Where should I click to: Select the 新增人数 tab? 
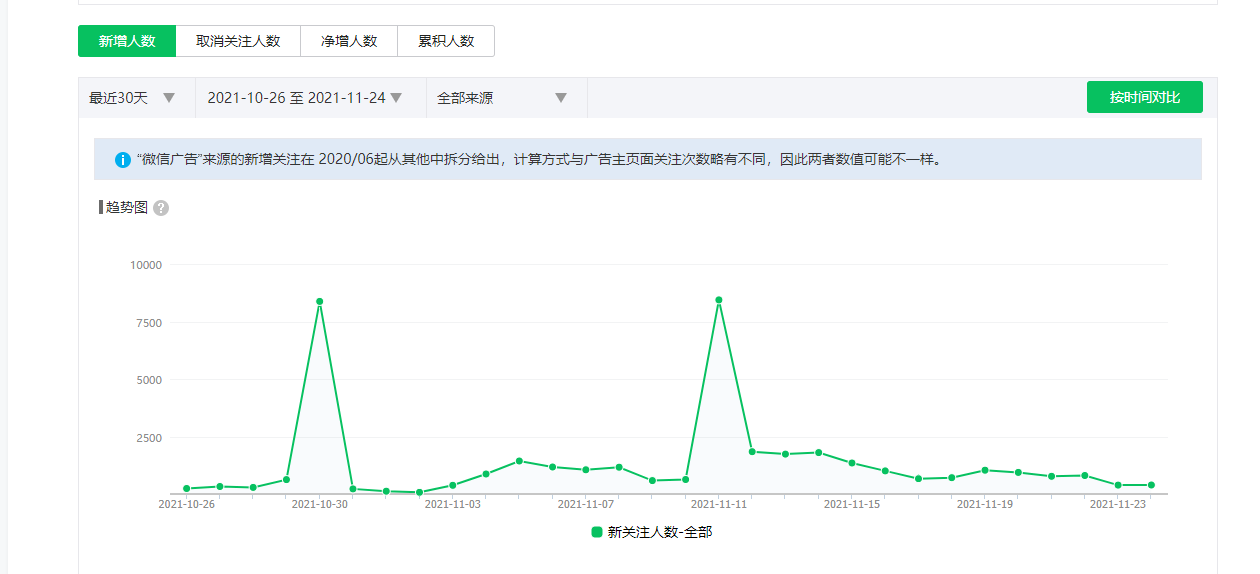[x=127, y=41]
